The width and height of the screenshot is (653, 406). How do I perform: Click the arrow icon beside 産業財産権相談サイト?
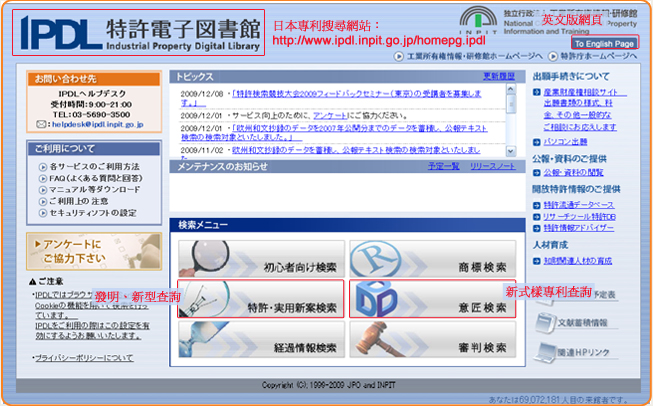[536, 92]
